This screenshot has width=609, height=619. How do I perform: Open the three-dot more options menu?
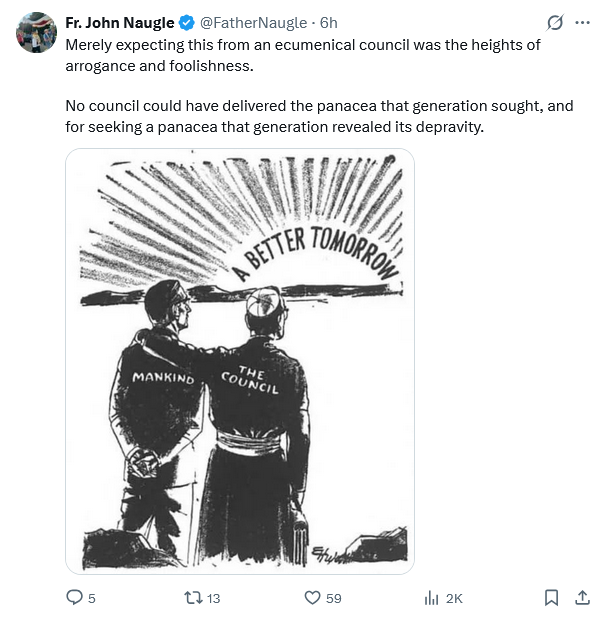pyautogui.click(x=583, y=23)
